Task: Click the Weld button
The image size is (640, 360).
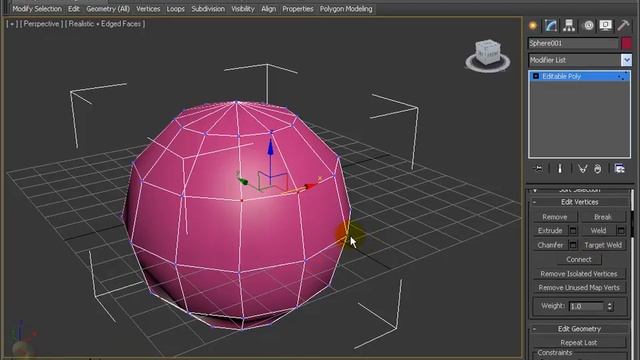Action: click(598, 231)
